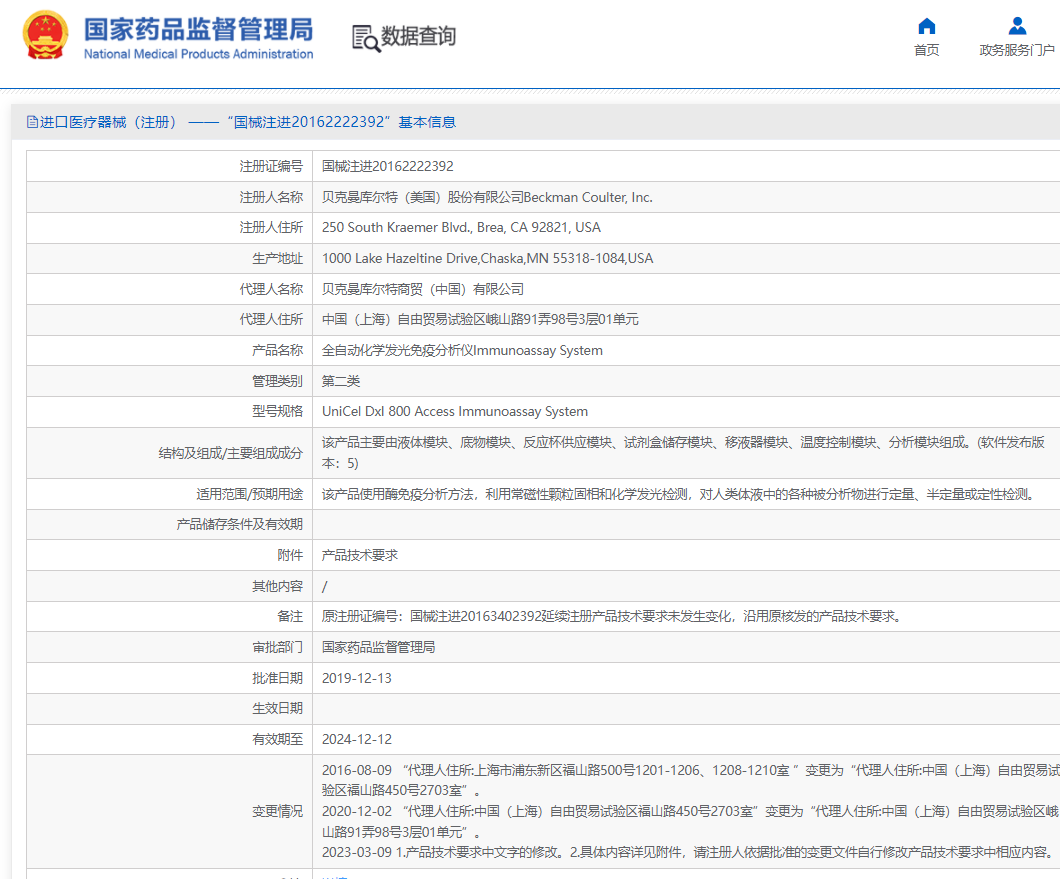1060x879 pixels.
Task: Select the 备注 row label
Action: coord(290,616)
